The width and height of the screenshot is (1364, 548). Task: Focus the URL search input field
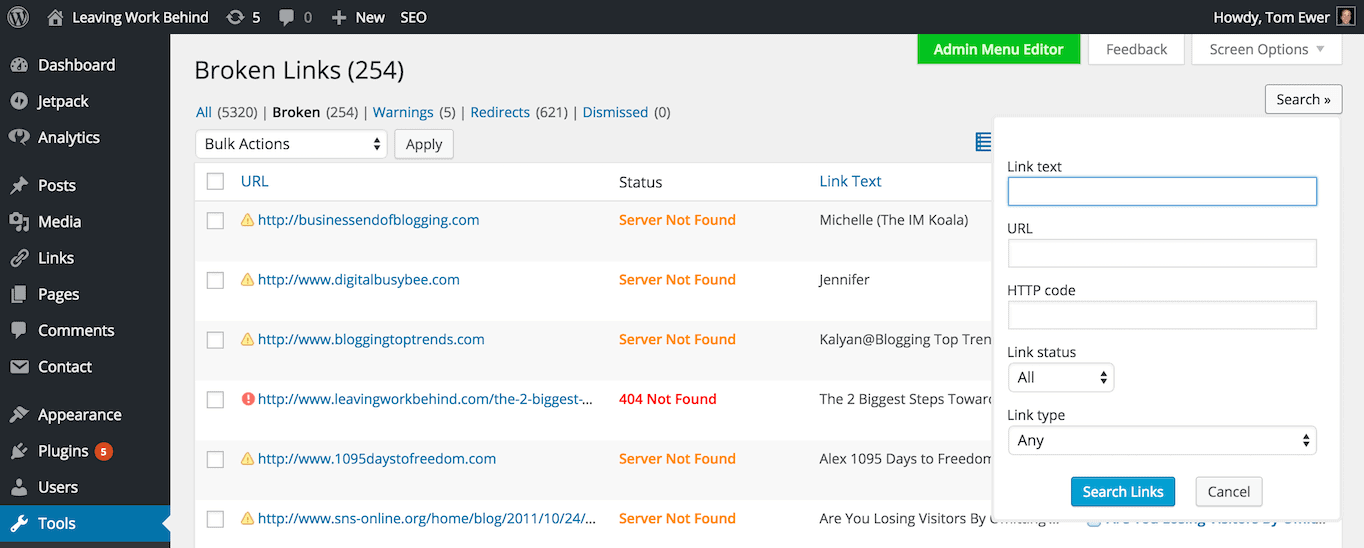1162,253
